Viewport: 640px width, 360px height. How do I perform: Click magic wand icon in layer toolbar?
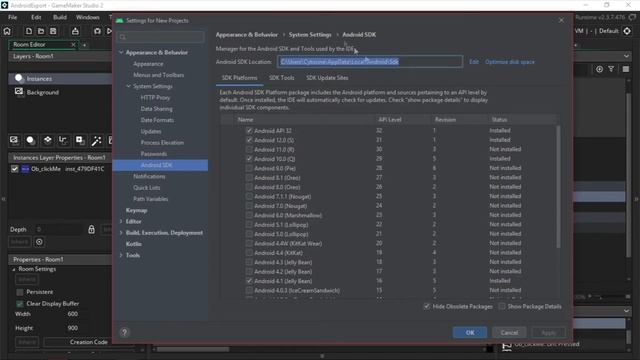[96, 140]
